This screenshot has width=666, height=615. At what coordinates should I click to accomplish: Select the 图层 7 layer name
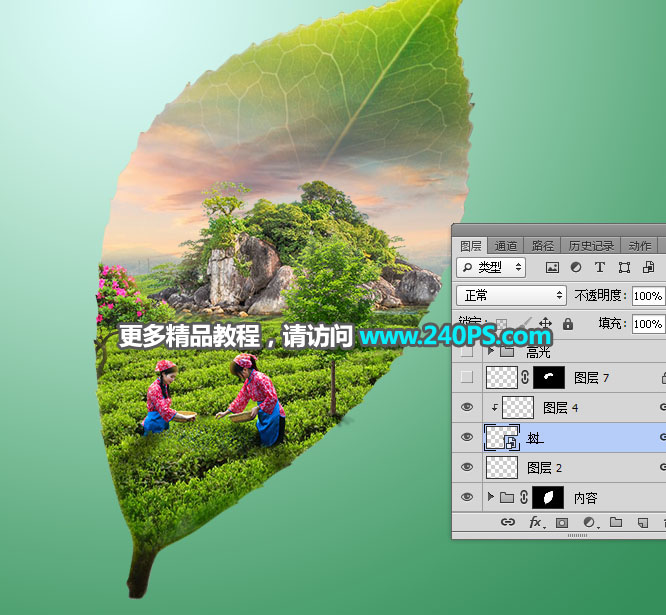pos(591,378)
